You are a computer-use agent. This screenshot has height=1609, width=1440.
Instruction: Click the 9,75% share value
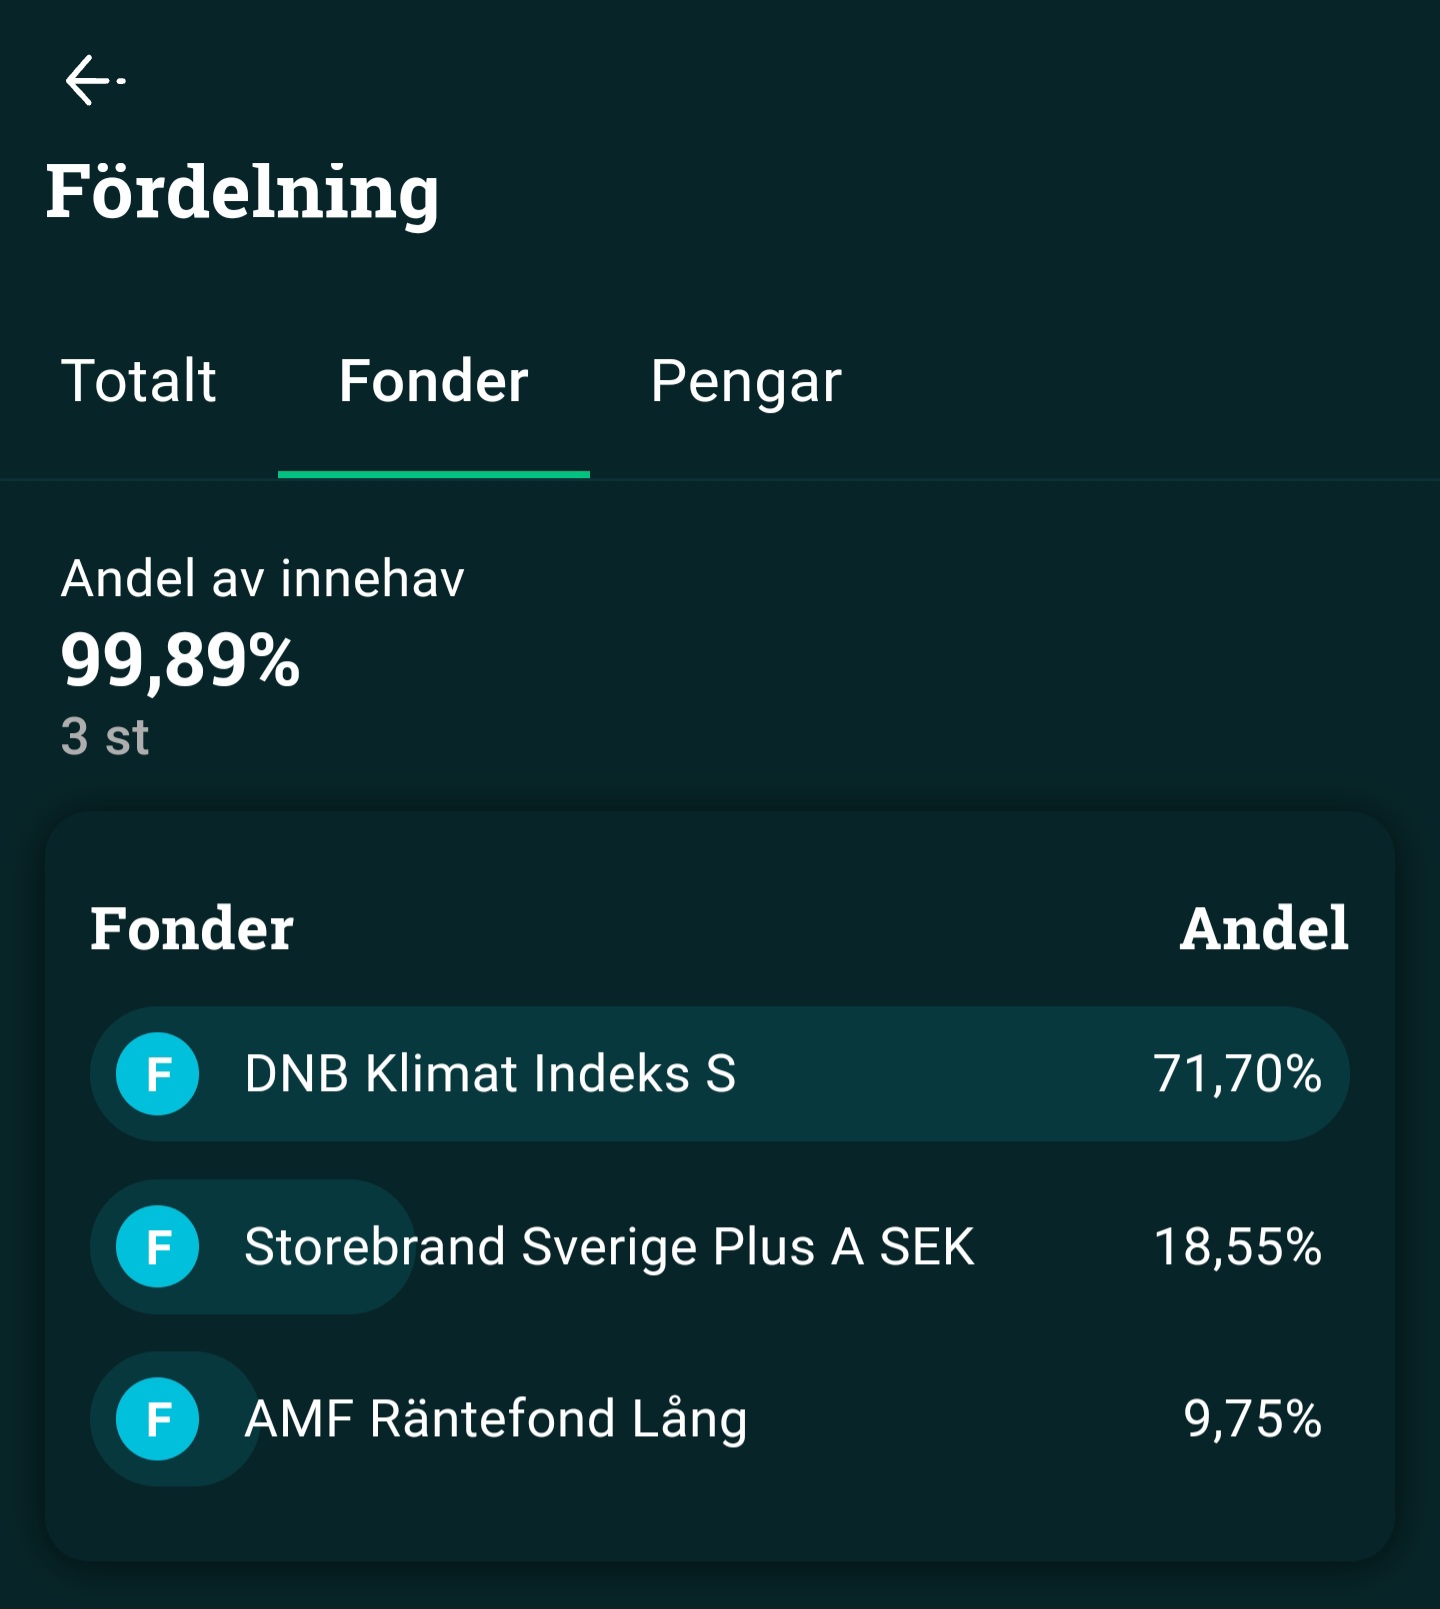[1252, 1419]
